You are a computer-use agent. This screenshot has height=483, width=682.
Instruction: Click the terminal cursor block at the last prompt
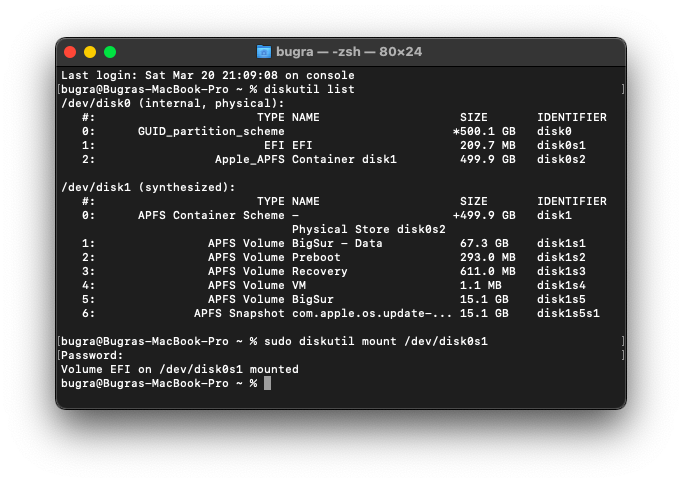tap(267, 383)
